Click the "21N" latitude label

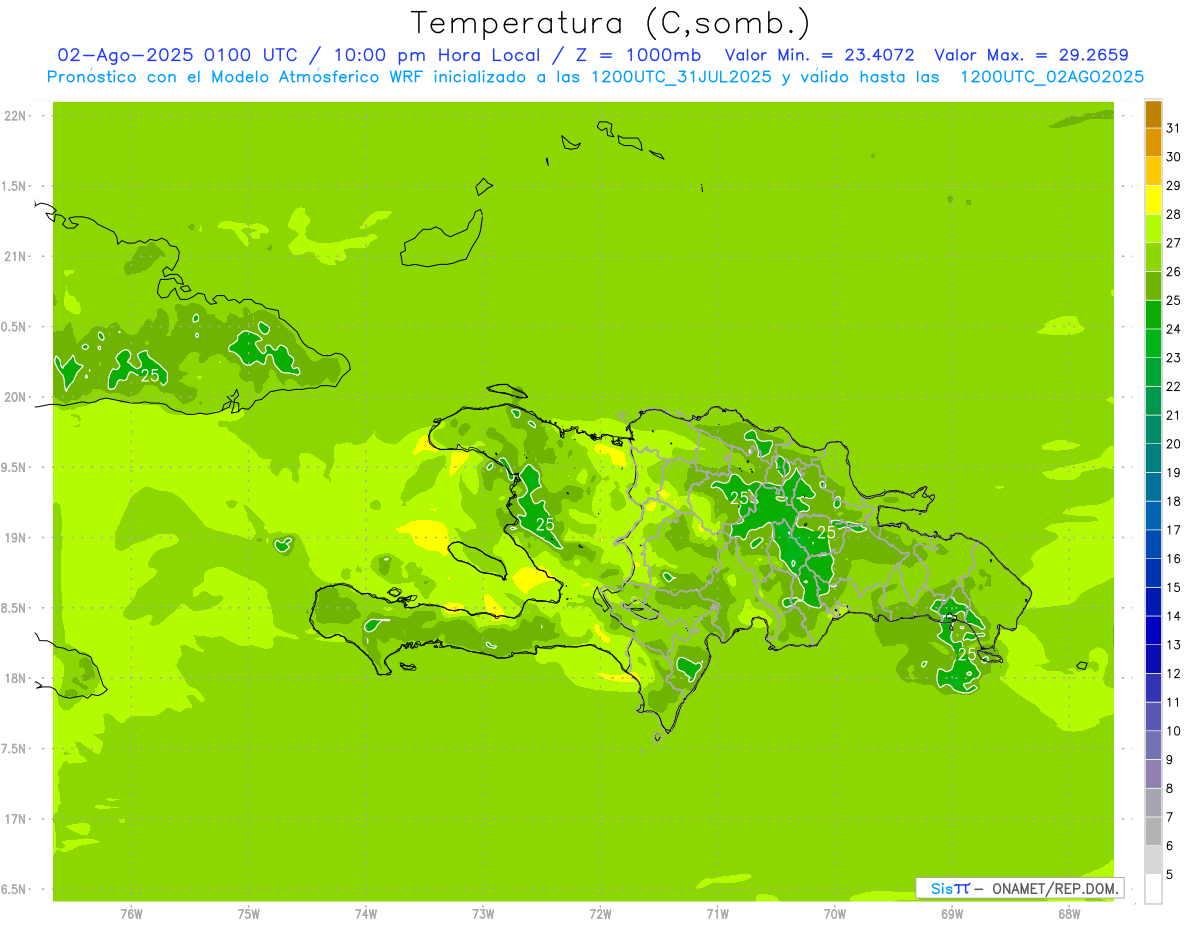[x=15, y=257]
